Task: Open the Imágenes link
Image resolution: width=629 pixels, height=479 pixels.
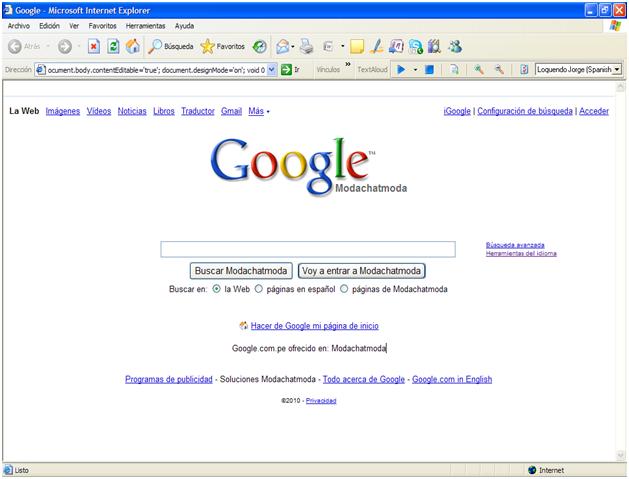Action: (63, 111)
